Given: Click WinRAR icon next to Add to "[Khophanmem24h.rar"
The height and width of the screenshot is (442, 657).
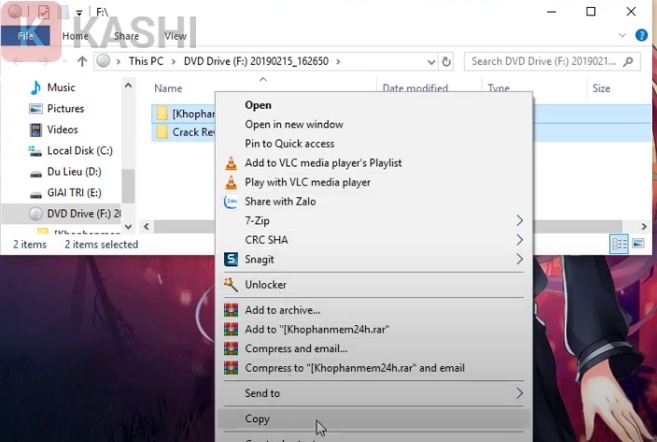Looking at the screenshot, I should pos(231,329).
